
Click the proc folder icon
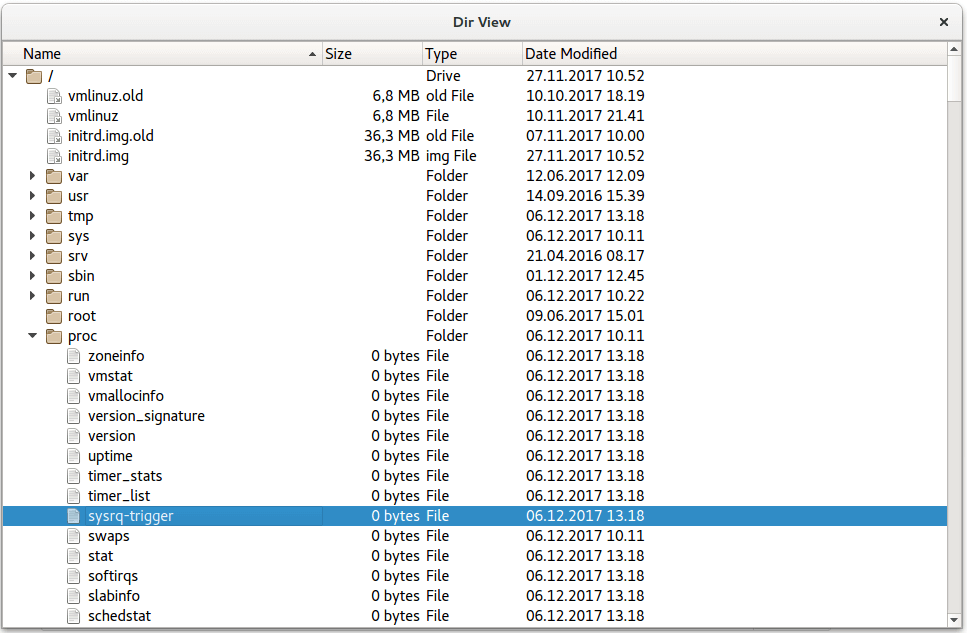point(54,336)
